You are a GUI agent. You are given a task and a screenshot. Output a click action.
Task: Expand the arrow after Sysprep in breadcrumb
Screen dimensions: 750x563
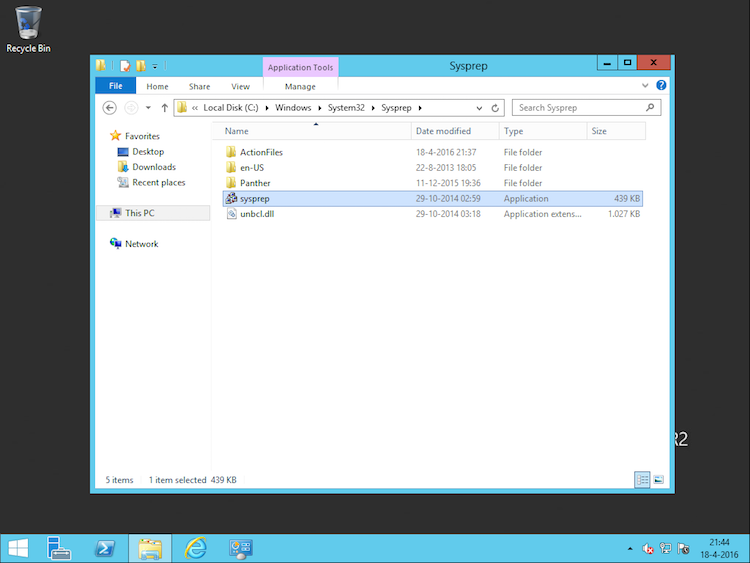(x=420, y=108)
